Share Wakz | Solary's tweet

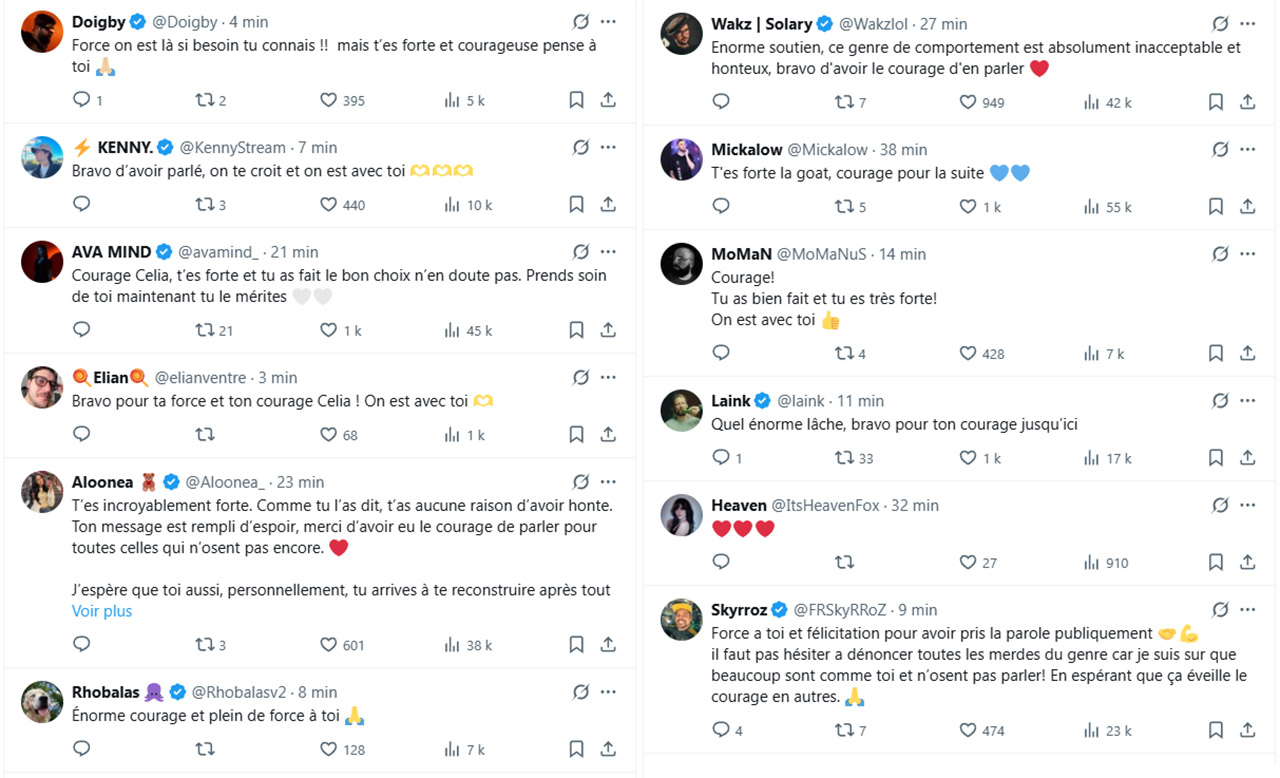[1248, 102]
